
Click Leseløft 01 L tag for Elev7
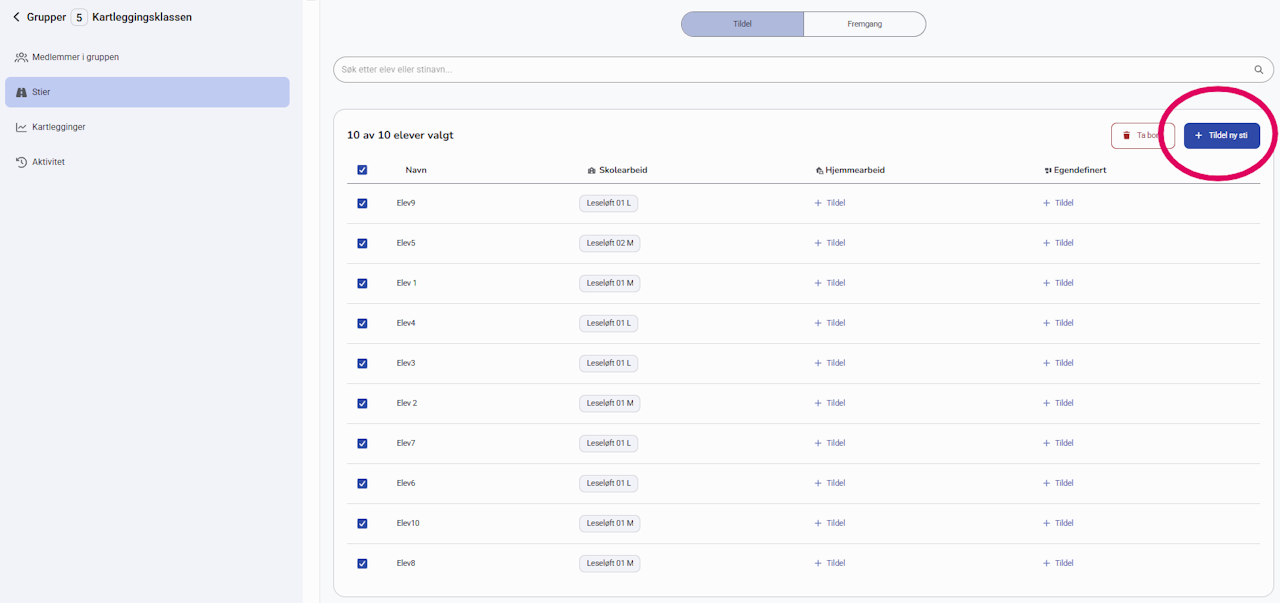pyautogui.click(x=608, y=443)
